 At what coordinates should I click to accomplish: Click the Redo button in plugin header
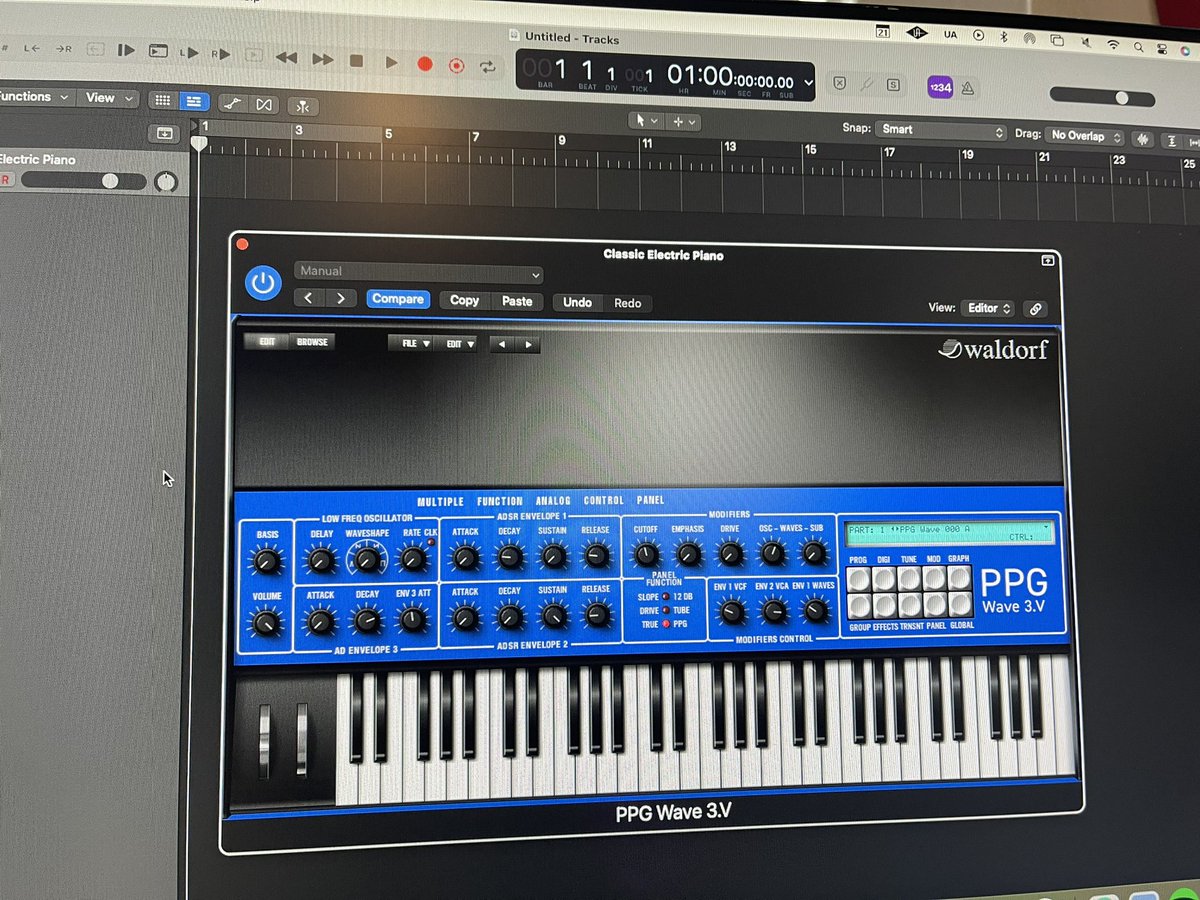[628, 303]
